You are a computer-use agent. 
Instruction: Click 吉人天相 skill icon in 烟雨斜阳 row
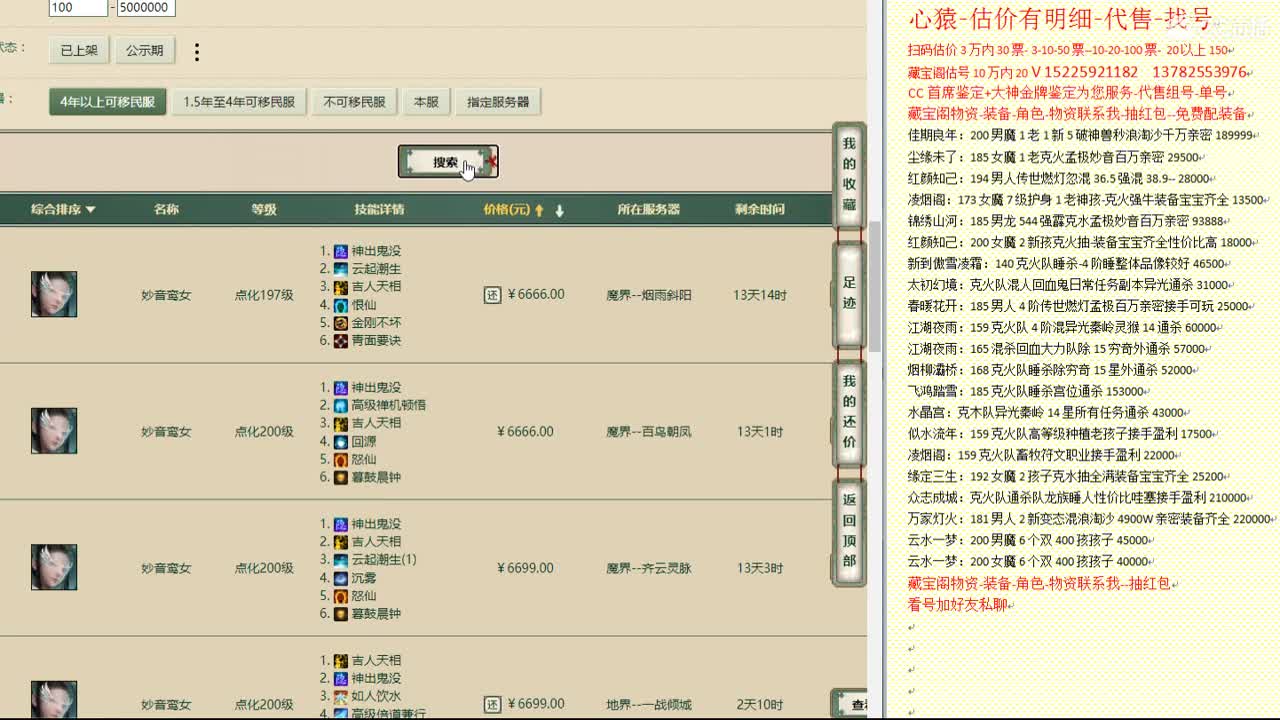tap(340, 287)
